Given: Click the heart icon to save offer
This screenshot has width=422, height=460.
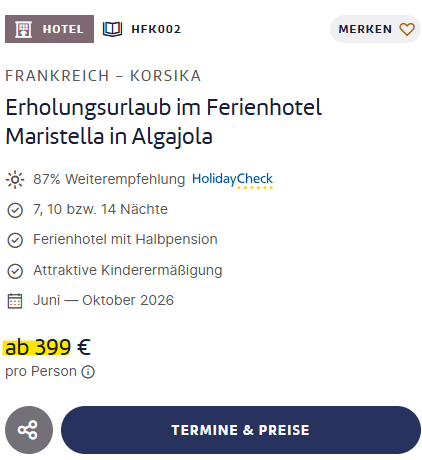Looking at the screenshot, I should pyautogui.click(x=407, y=29).
